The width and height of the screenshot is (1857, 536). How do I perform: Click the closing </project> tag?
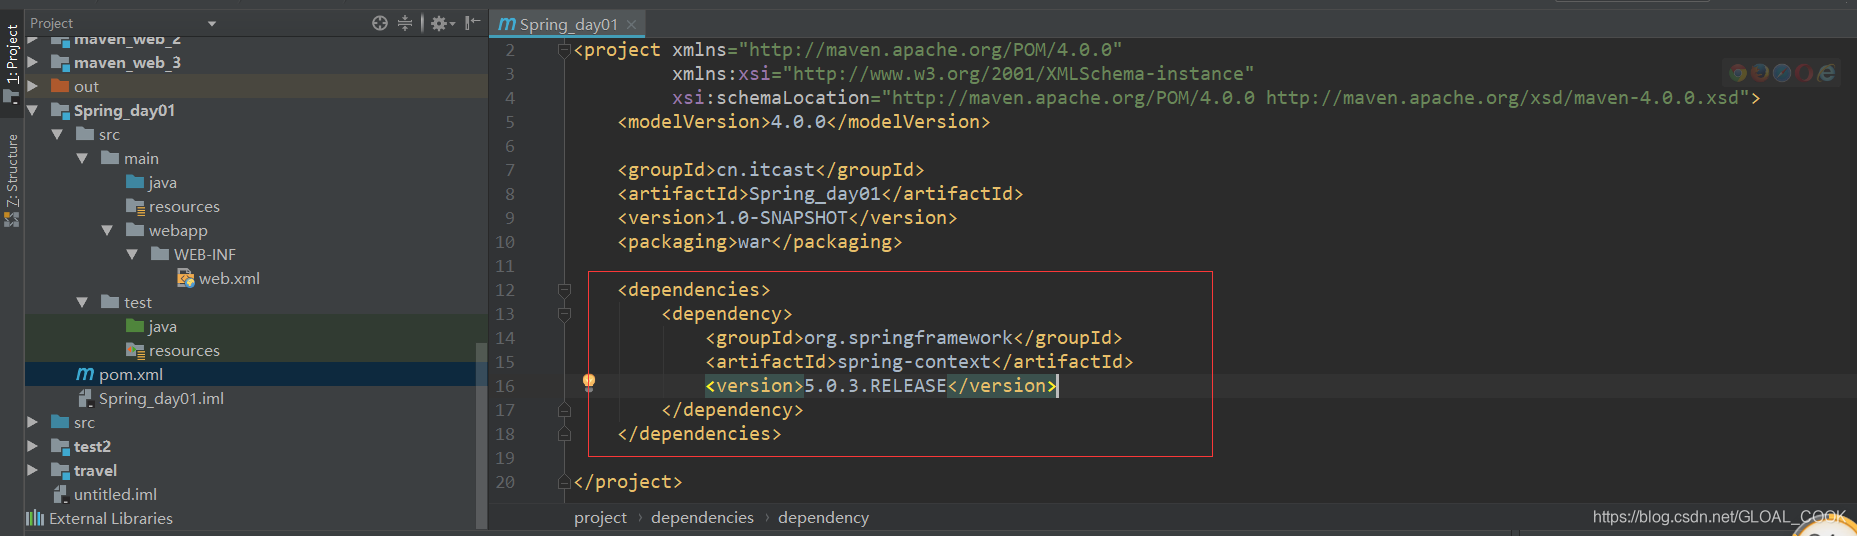tap(628, 482)
